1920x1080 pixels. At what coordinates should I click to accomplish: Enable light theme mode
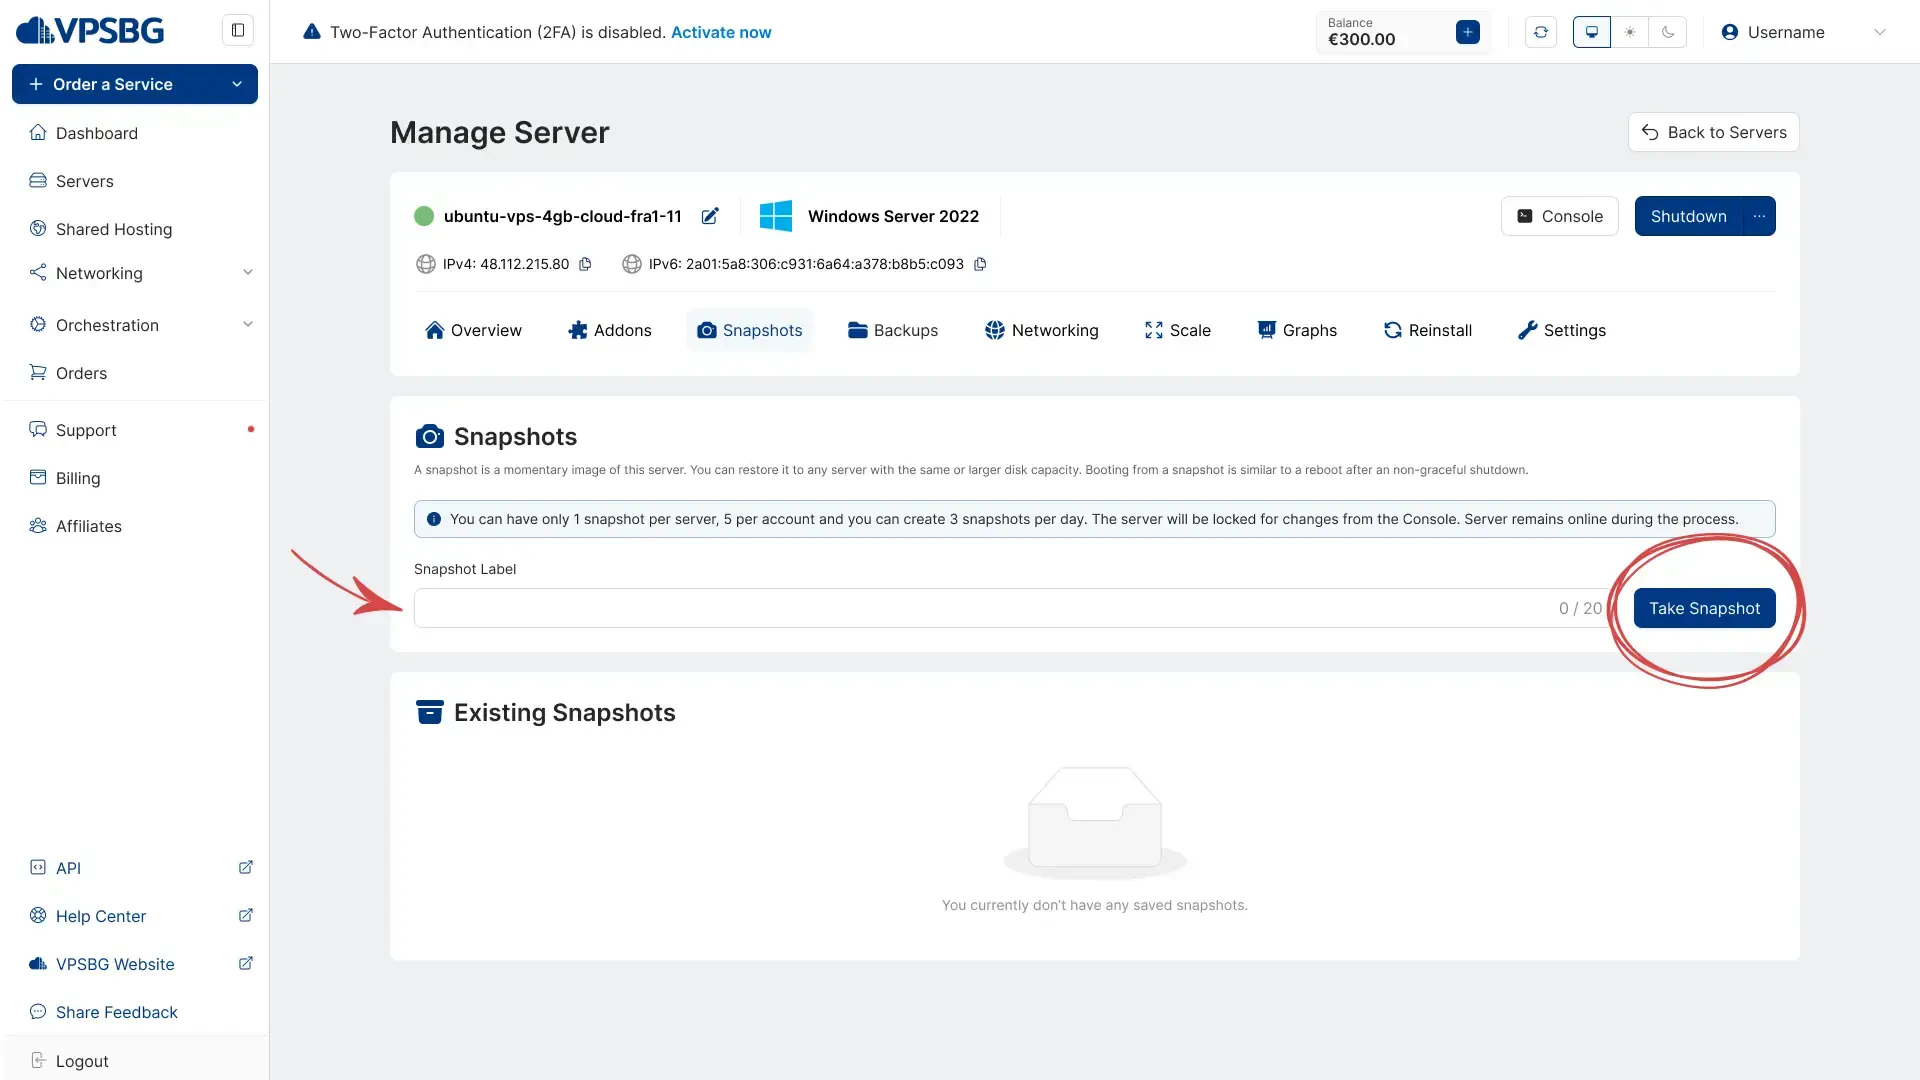(1629, 32)
